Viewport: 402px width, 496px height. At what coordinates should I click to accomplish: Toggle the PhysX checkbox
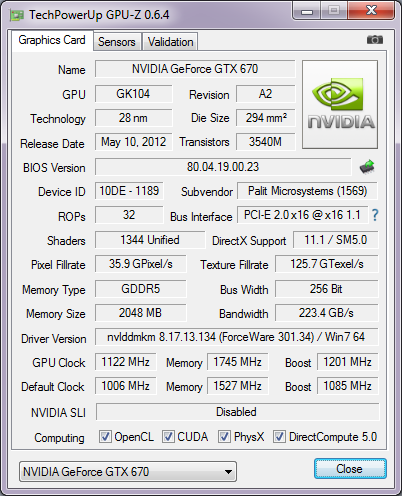click(224, 436)
